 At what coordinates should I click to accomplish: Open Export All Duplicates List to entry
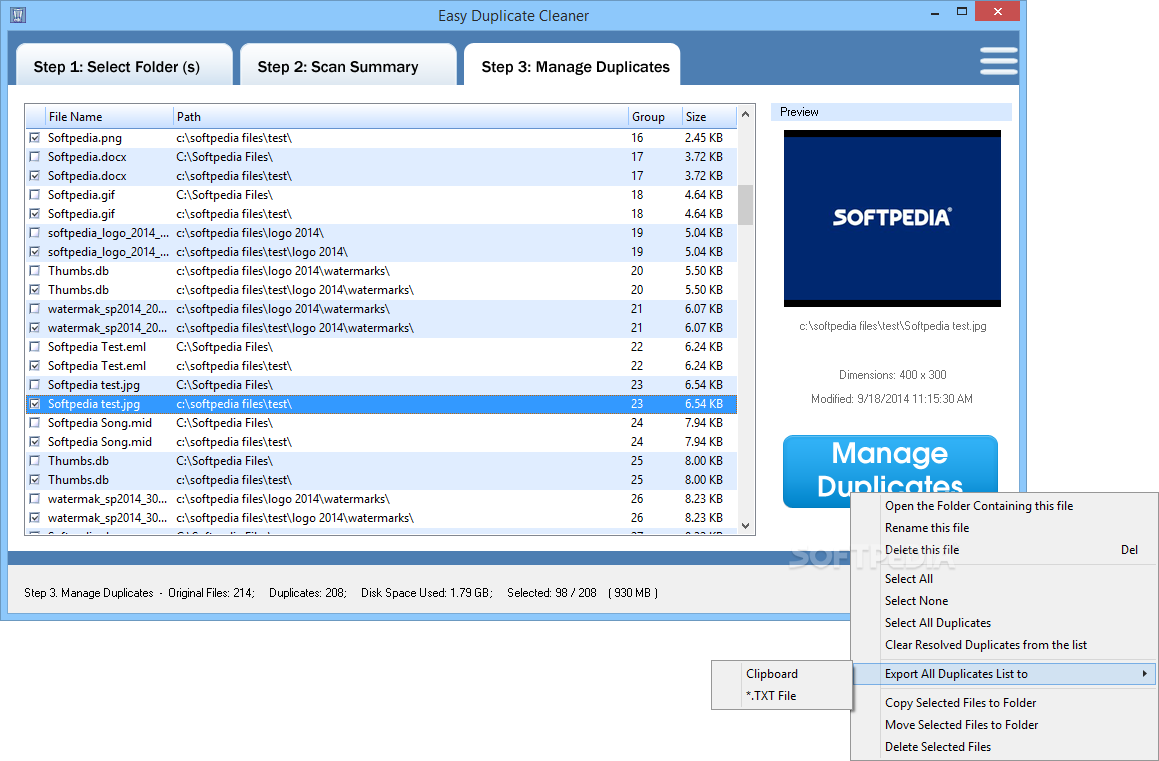1004,674
